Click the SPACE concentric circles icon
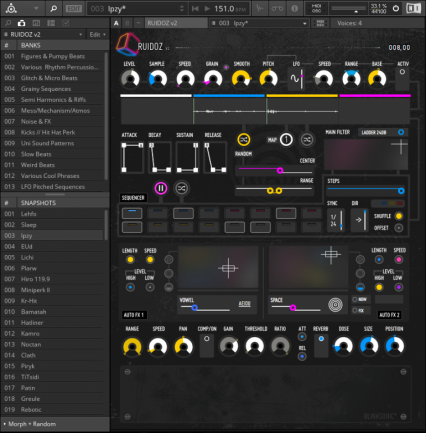426x433 pixels. pyautogui.click(x=335, y=305)
